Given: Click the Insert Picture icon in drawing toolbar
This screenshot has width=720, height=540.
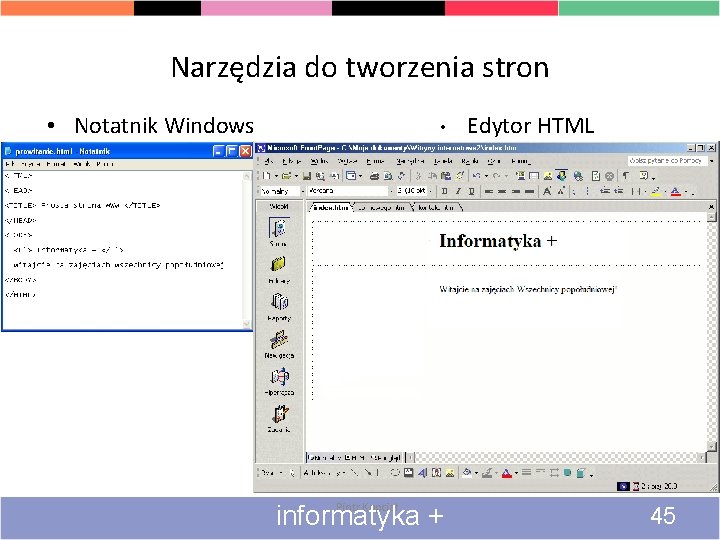Looking at the screenshot, I should point(450,472).
